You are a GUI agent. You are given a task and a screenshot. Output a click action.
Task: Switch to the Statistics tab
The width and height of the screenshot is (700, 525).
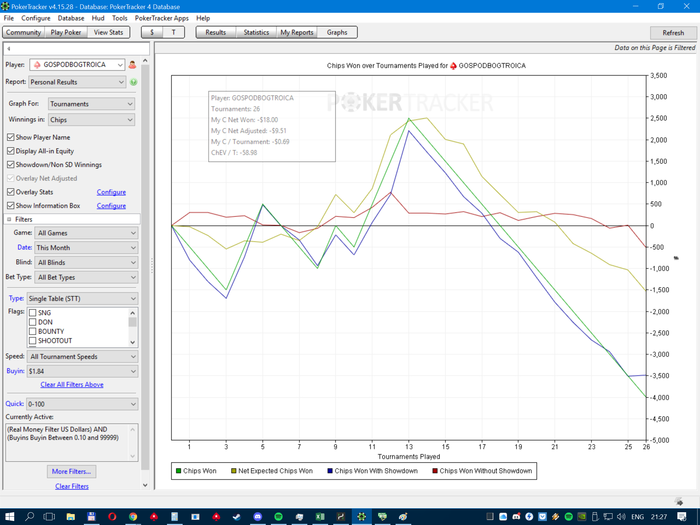coord(256,33)
